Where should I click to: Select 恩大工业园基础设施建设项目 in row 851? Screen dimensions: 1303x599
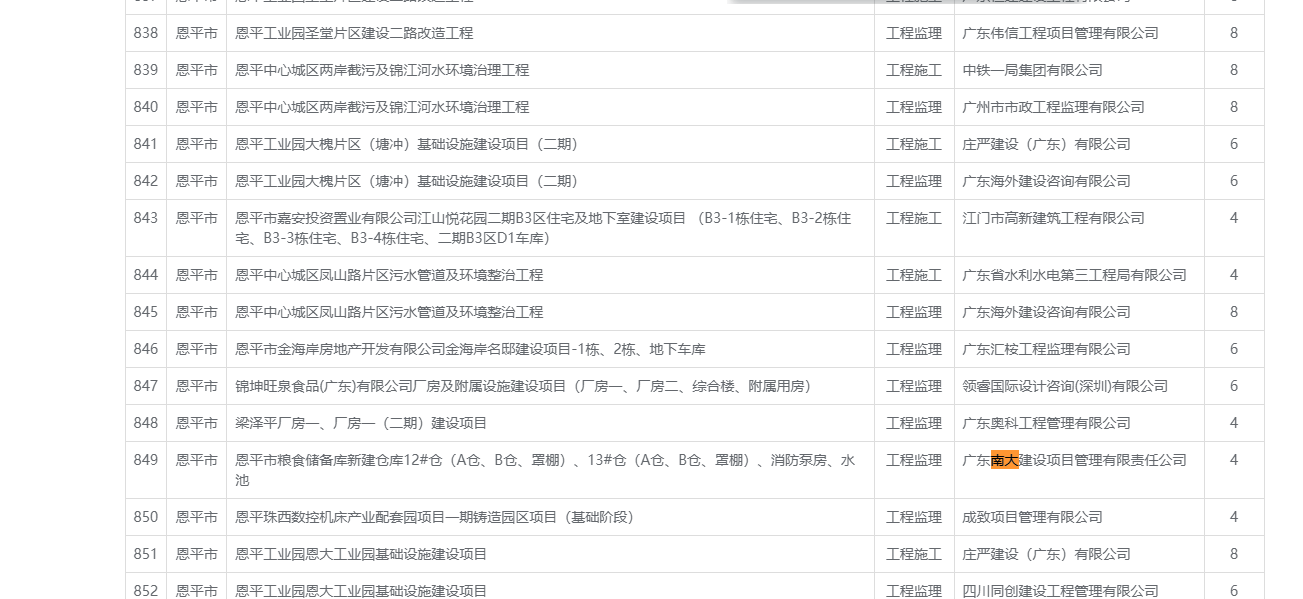click(x=361, y=554)
